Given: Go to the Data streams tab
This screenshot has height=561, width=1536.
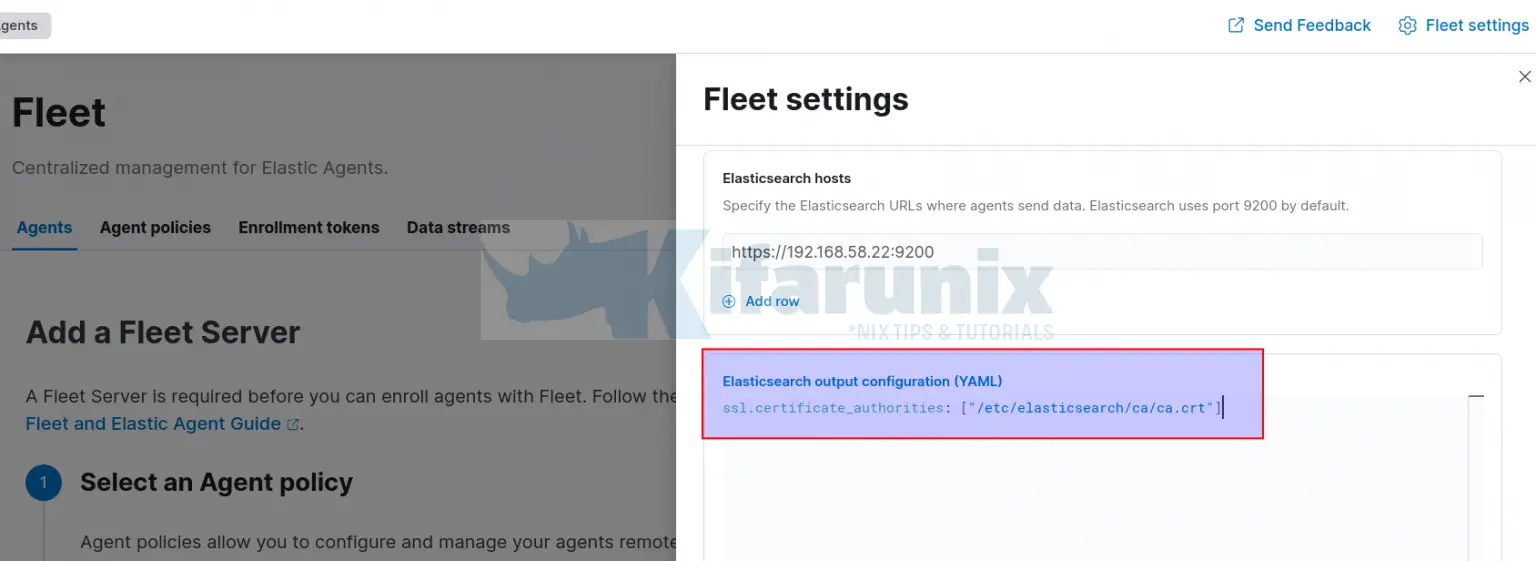Looking at the screenshot, I should 458,228.
